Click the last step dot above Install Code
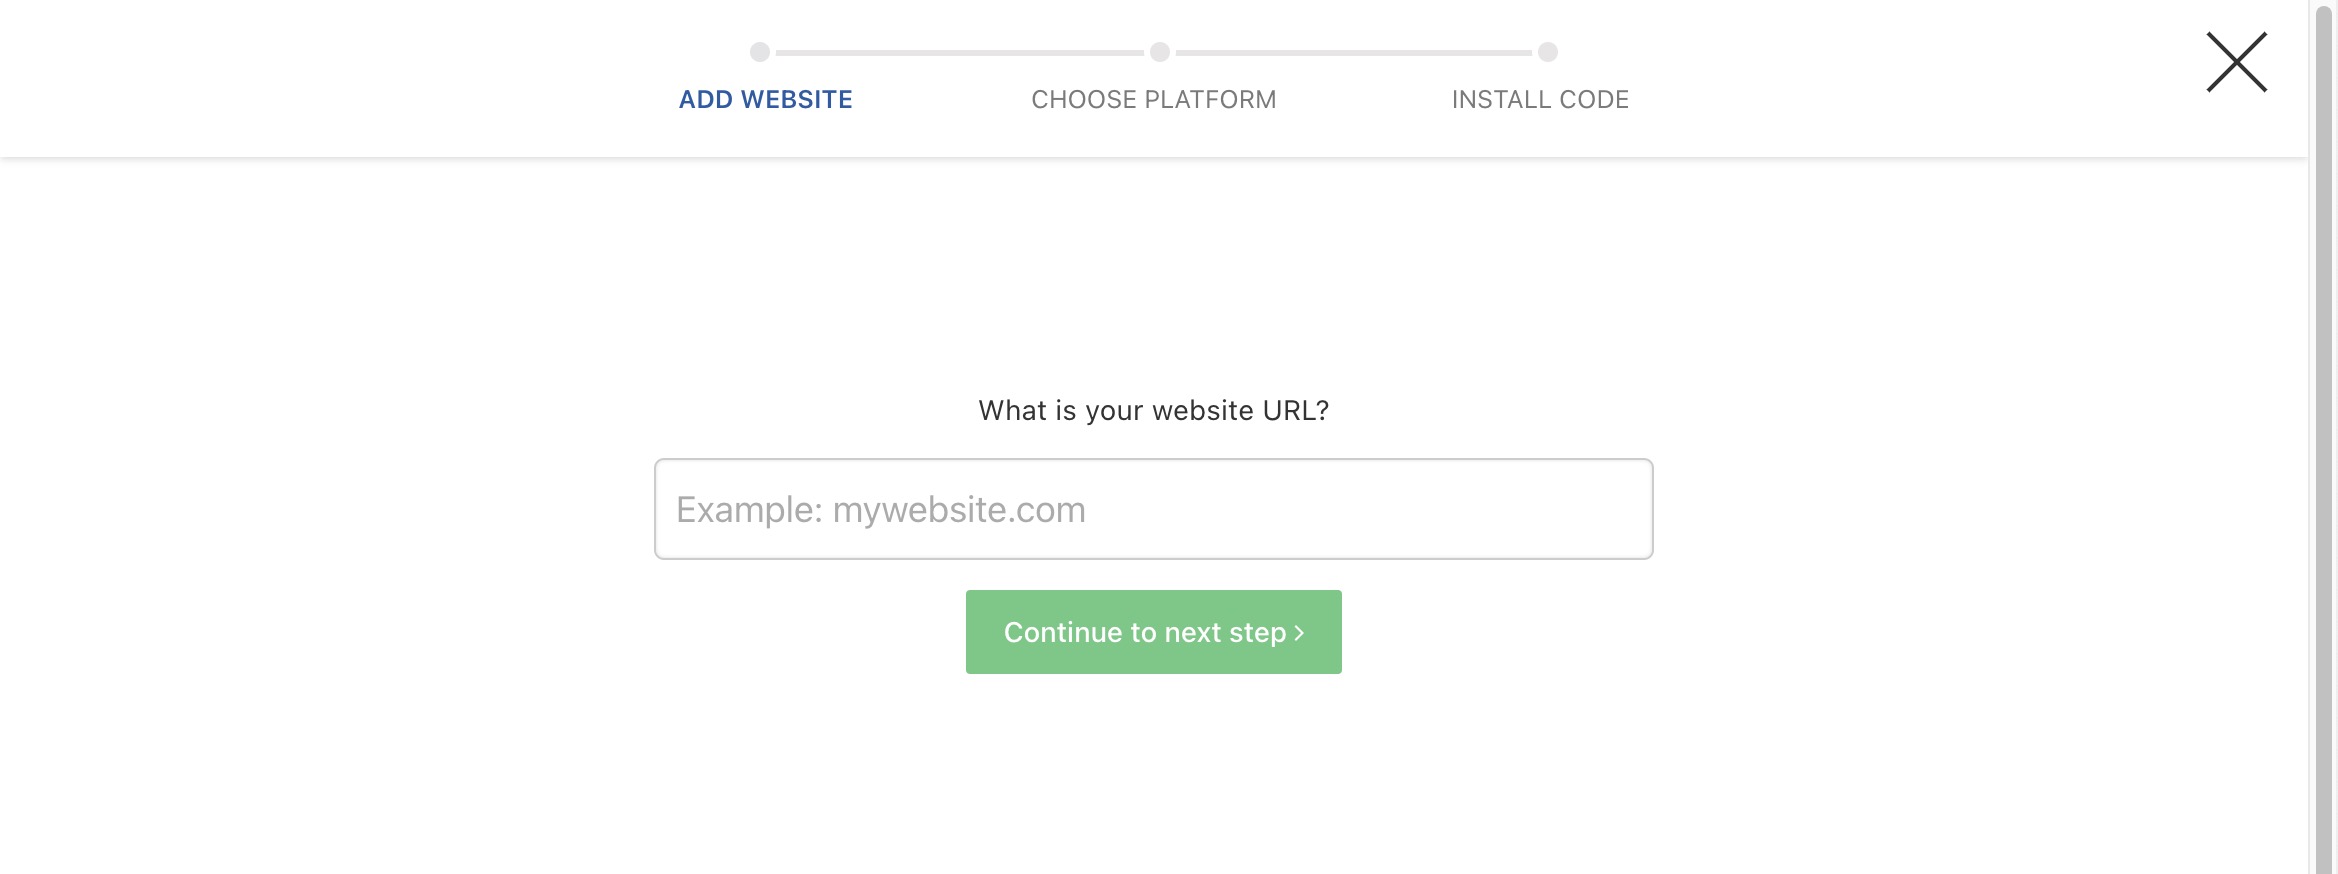 coord(1548,52)
